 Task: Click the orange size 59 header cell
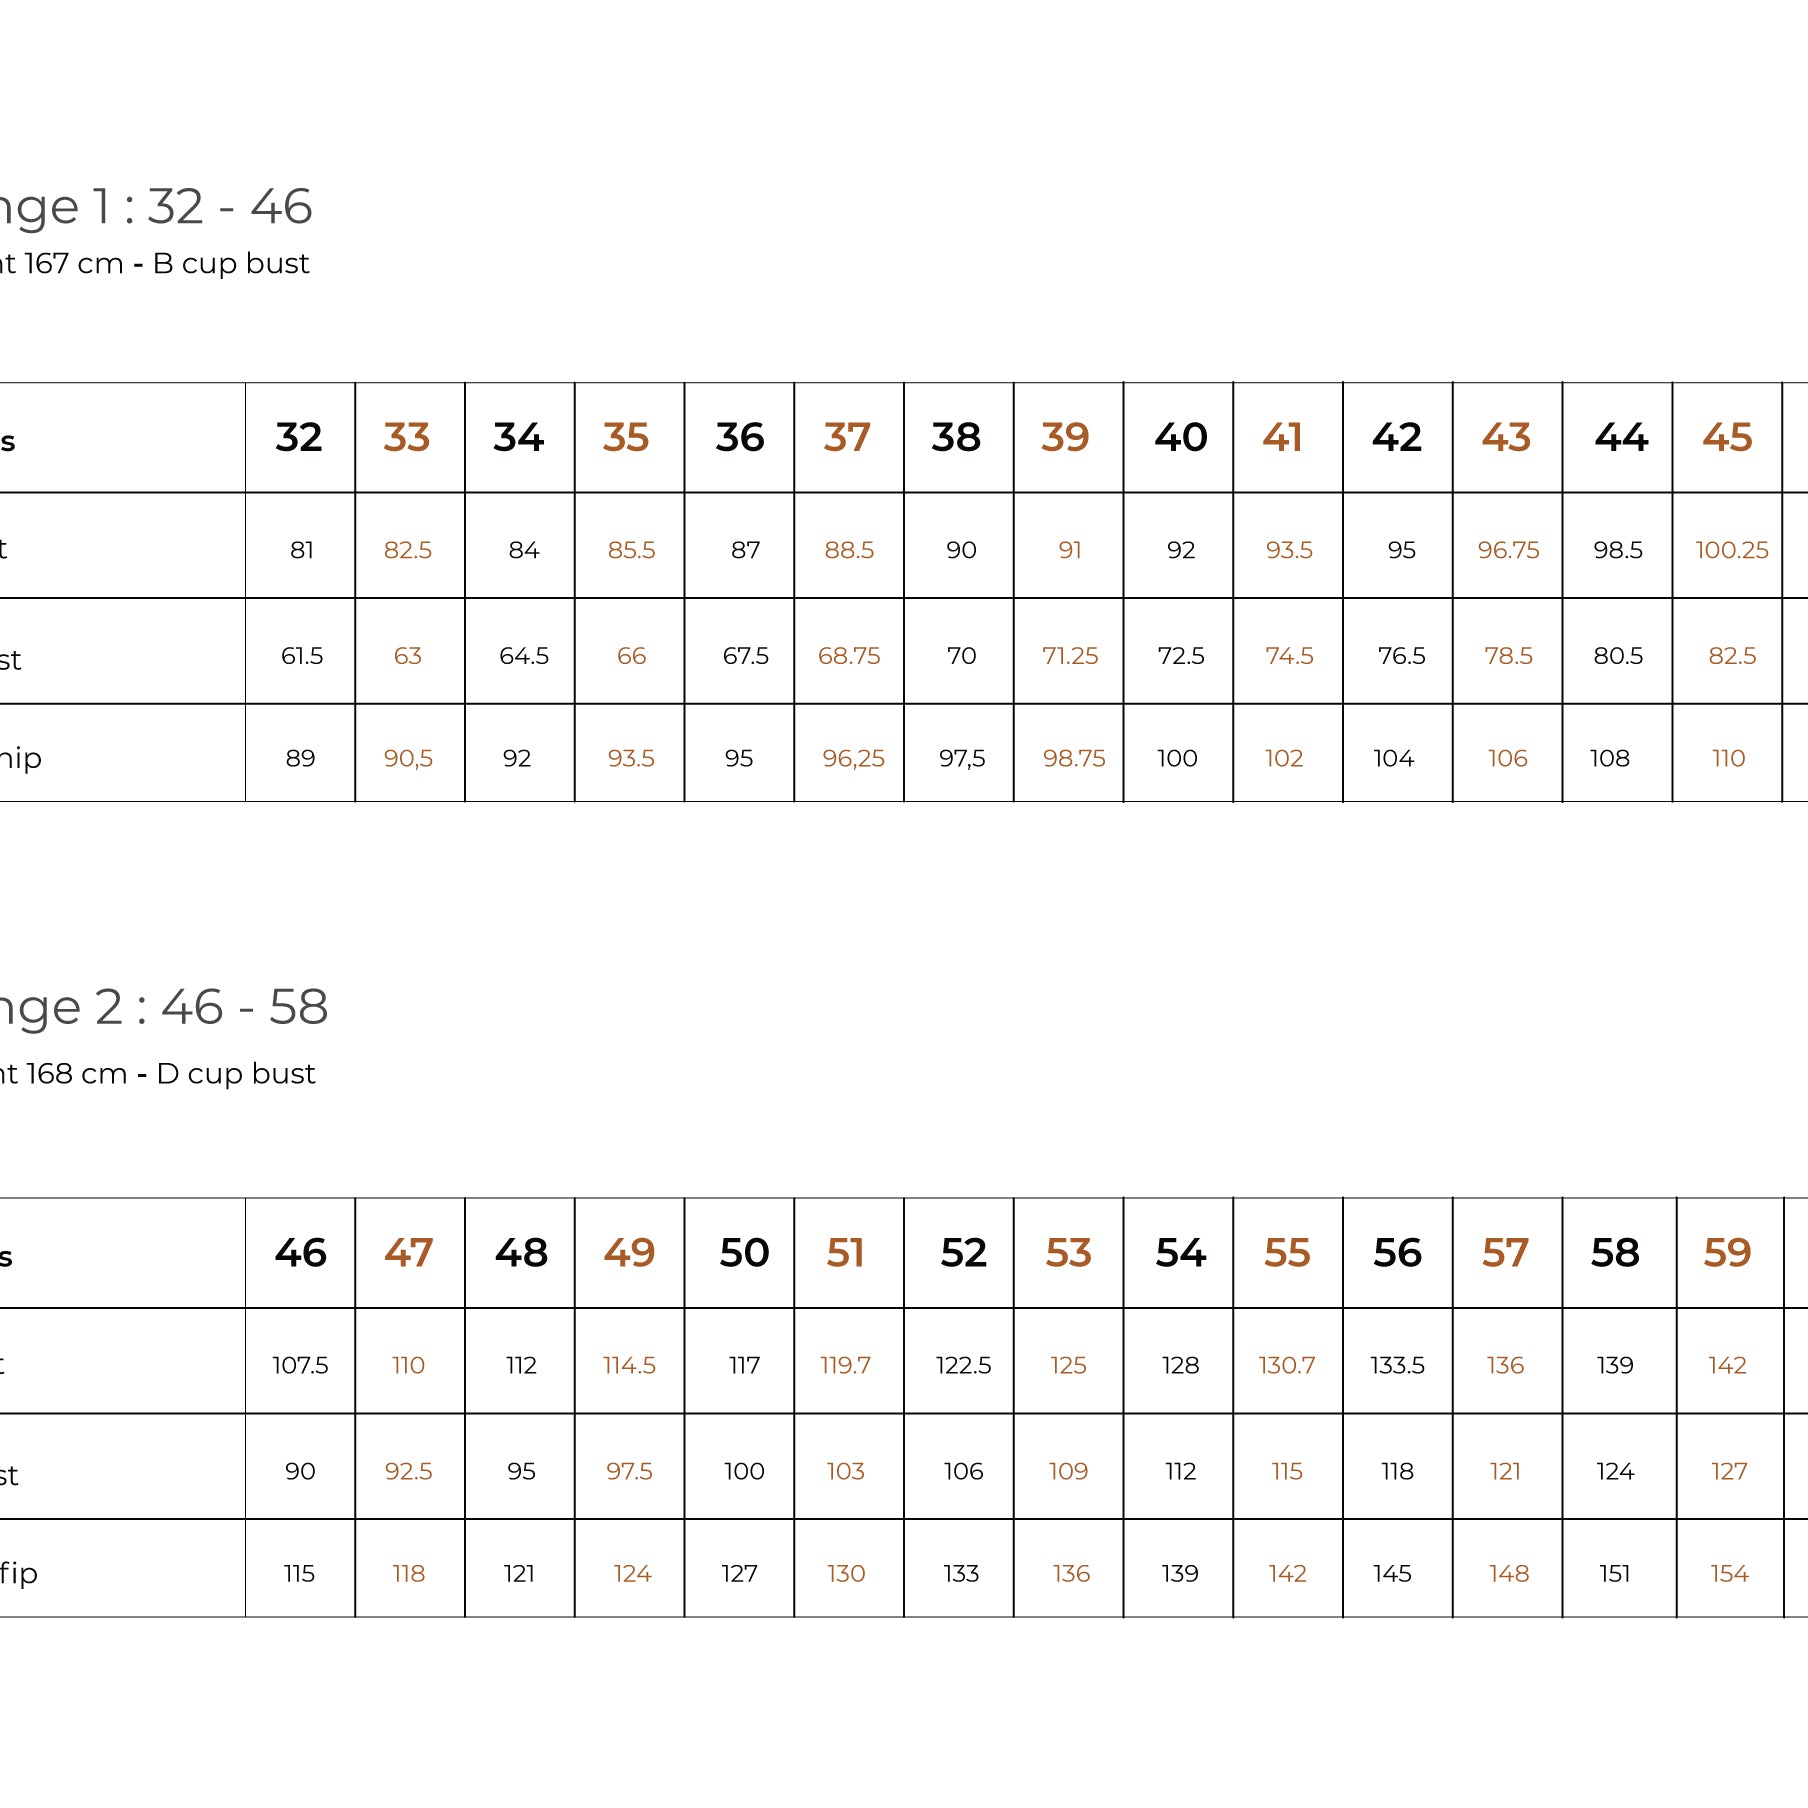pyautogui.click(x=1727, y=1252)
